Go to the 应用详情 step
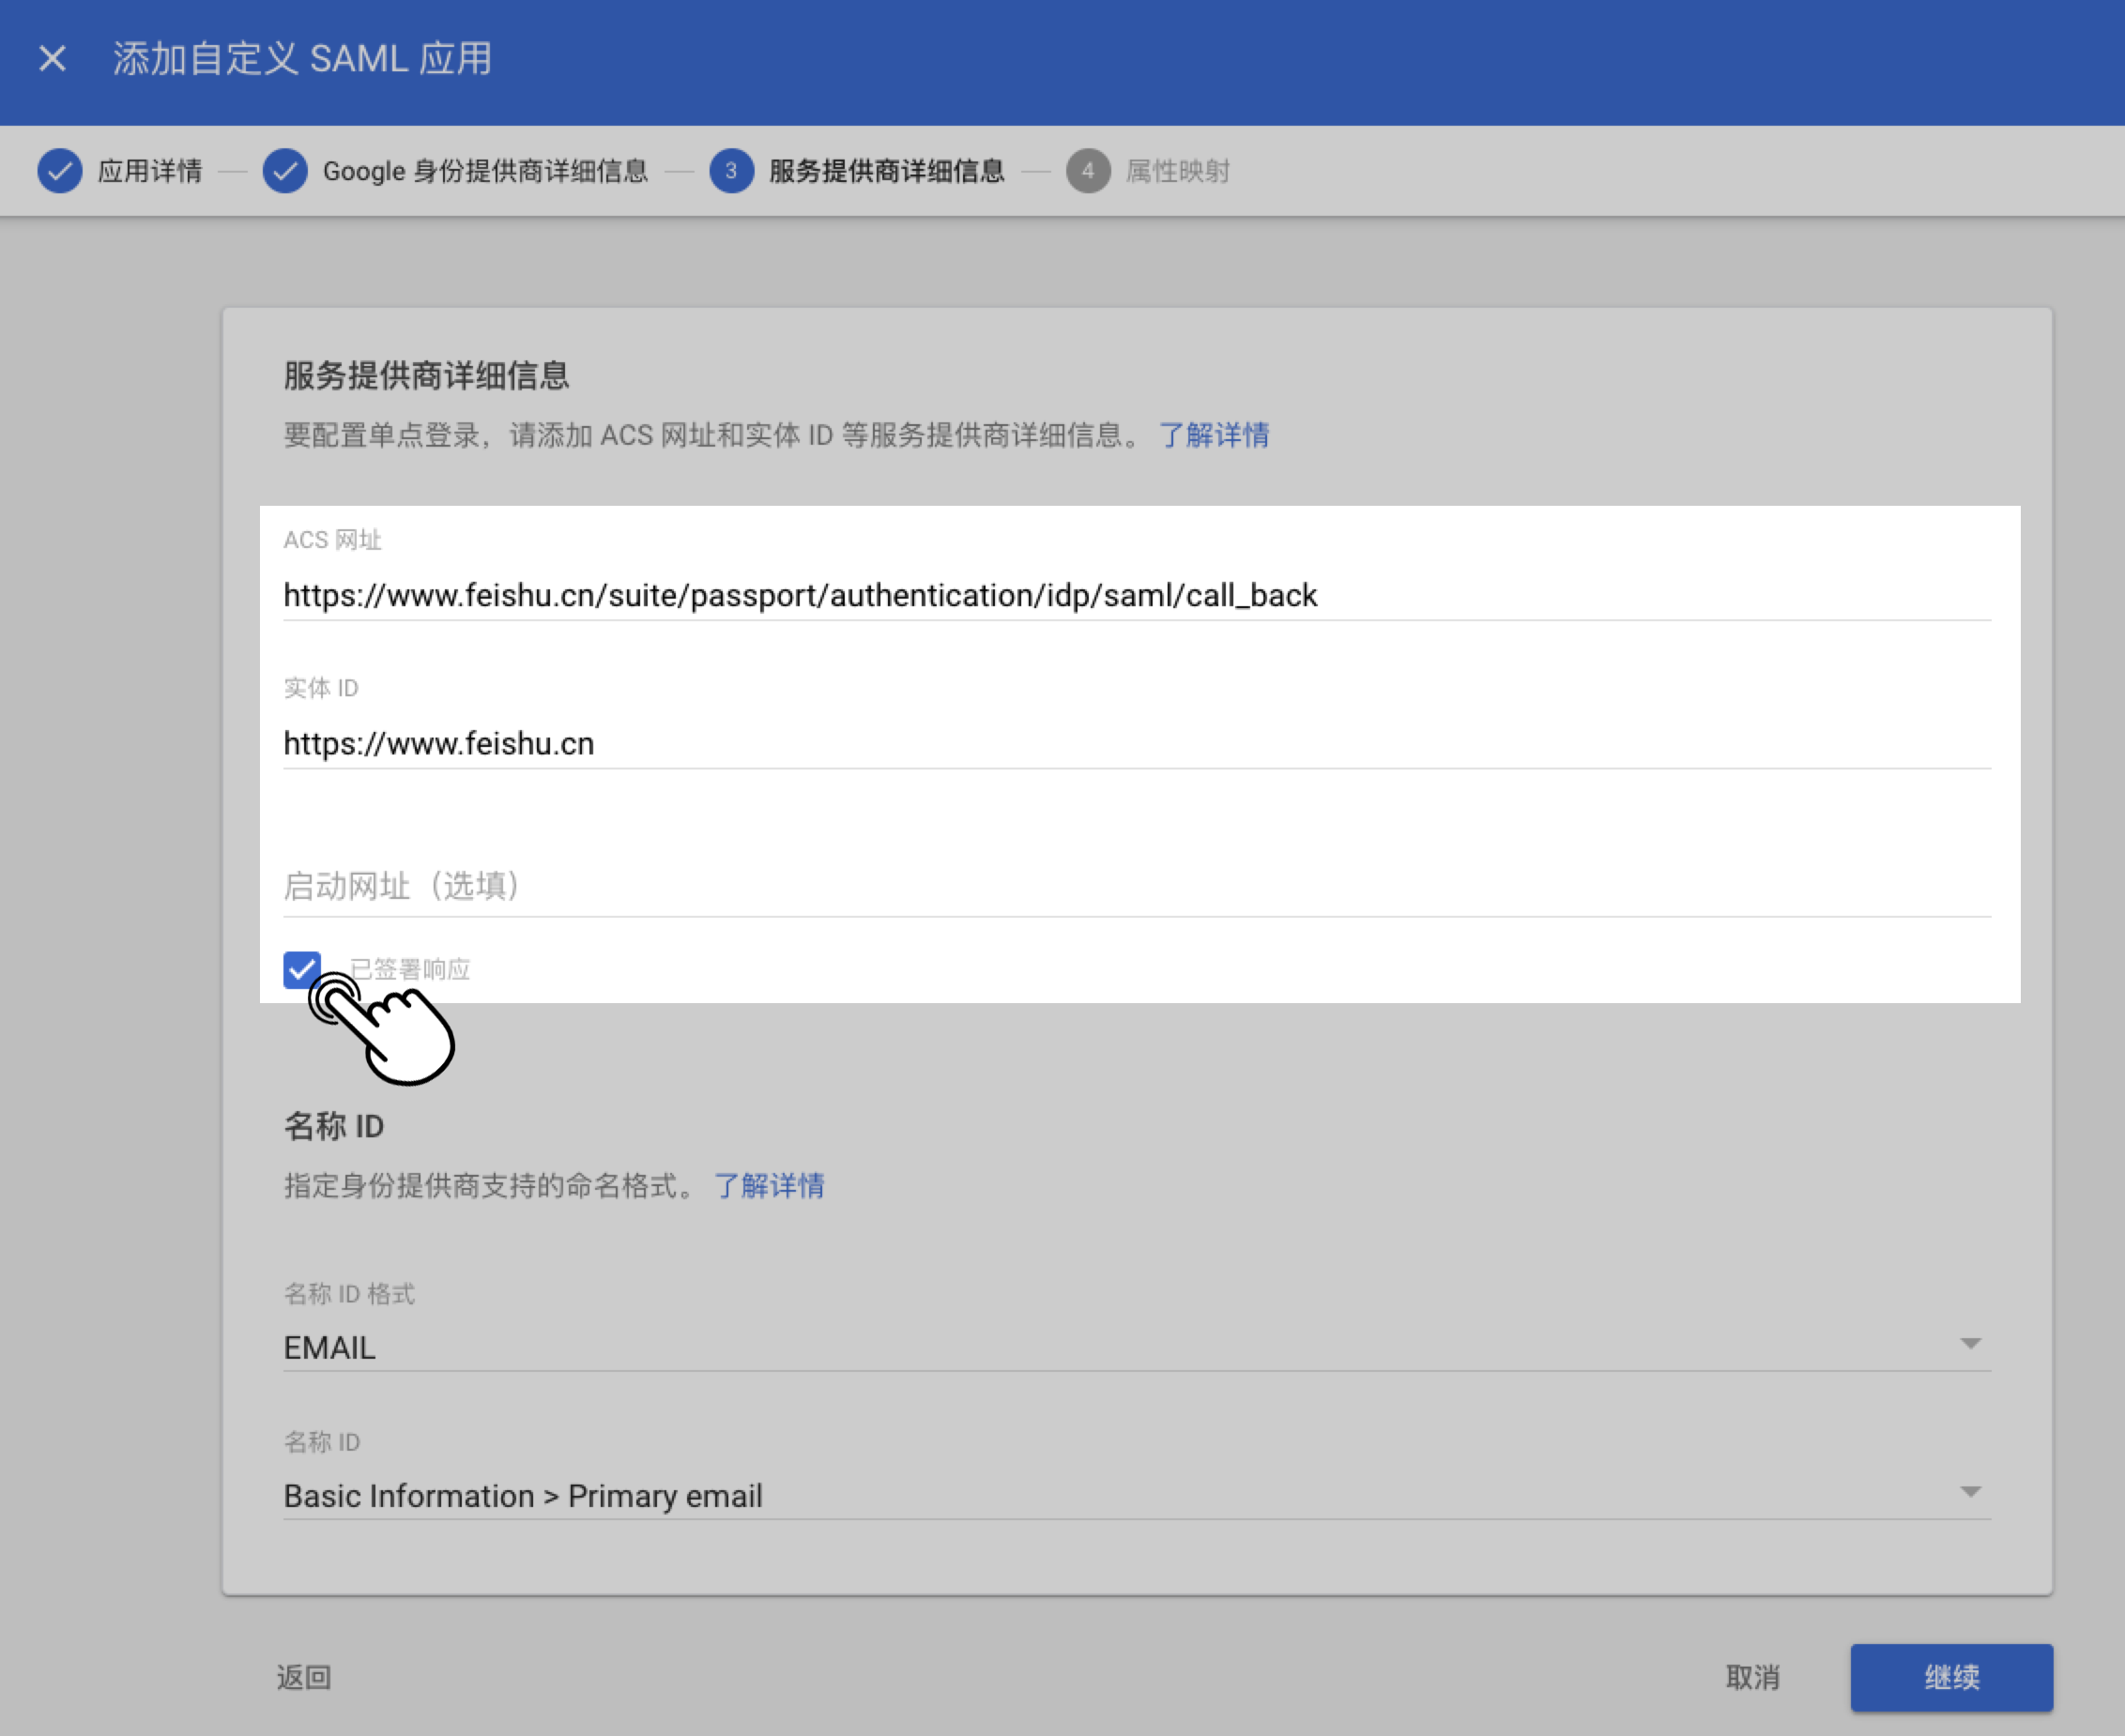This screenshot has width=2125, height=1736. pyautogui.click(x=150, y=171)
